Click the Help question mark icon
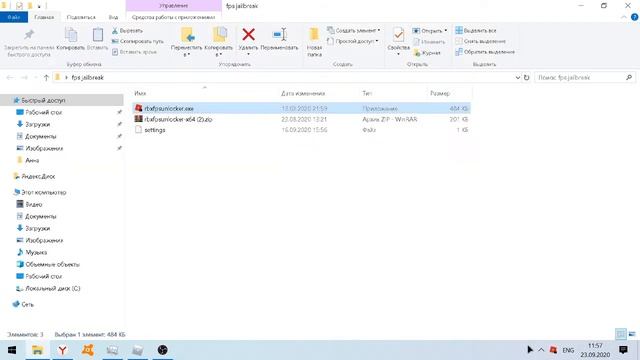This screenshot has width=640, height=360. click(x=635, y=17)
